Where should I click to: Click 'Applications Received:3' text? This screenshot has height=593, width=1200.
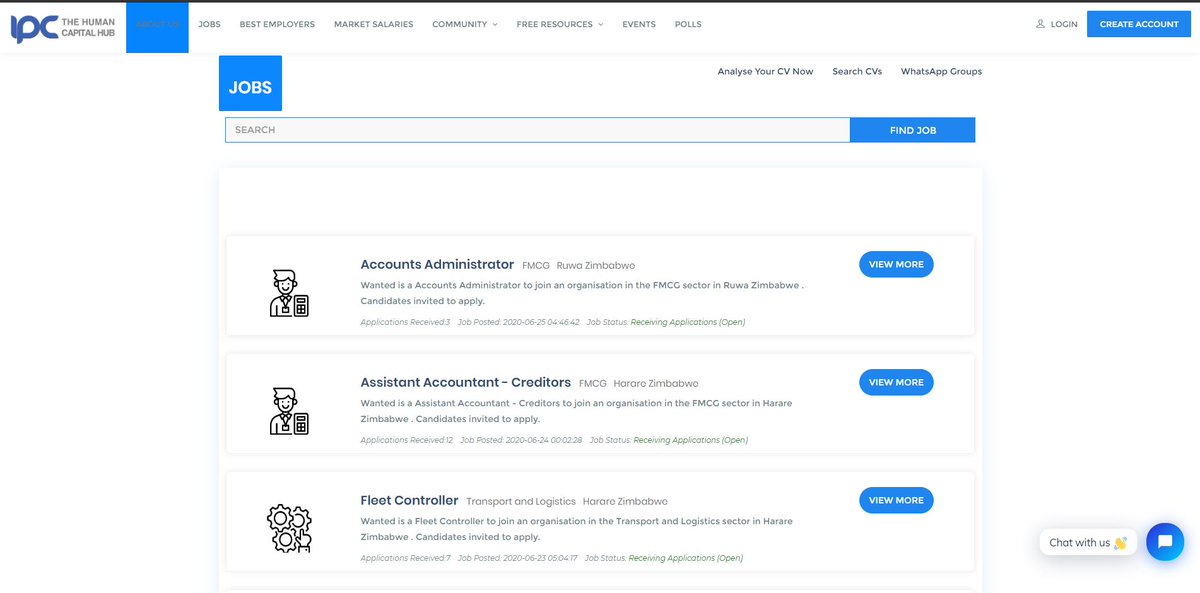coord(405,322)
